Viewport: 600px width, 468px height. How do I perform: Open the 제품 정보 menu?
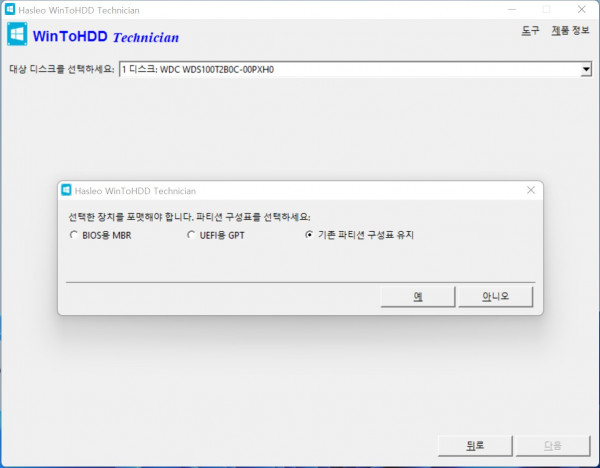tap(570, 31)
